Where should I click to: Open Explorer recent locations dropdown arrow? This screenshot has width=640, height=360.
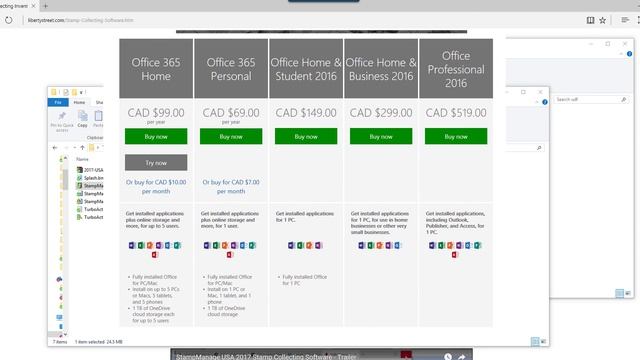pos(74,147)
